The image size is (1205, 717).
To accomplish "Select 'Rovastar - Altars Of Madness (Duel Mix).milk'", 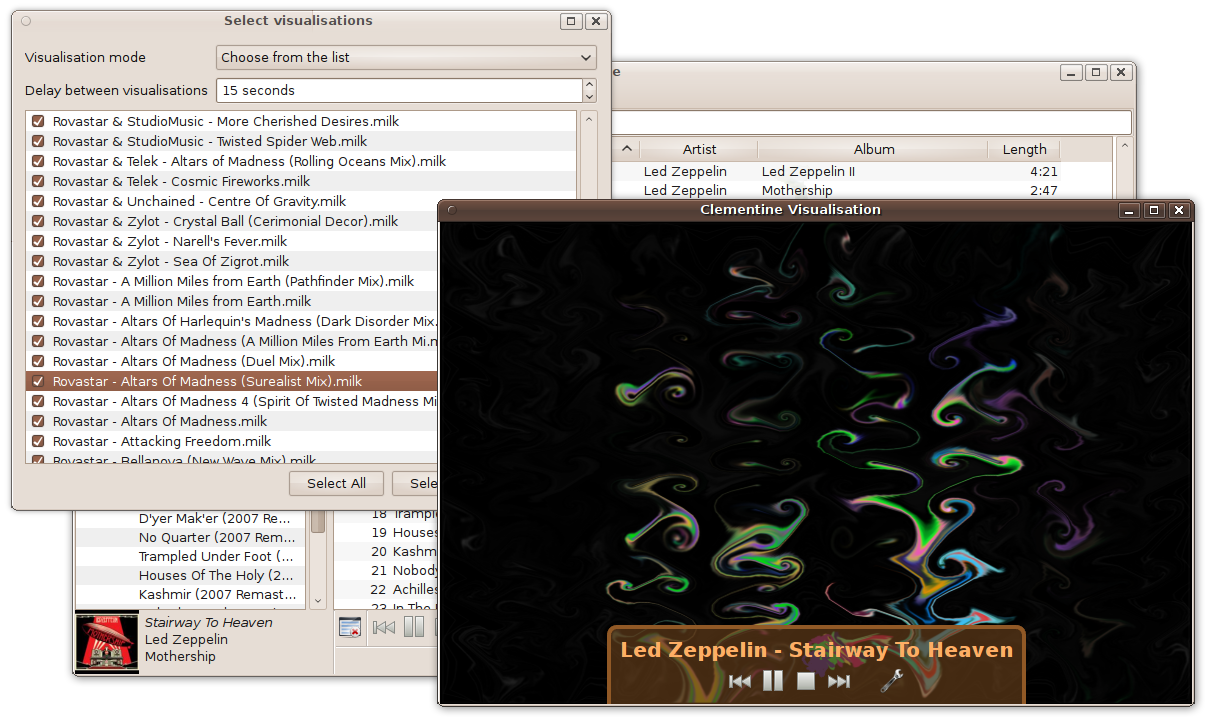I will (x=230, y=361).
